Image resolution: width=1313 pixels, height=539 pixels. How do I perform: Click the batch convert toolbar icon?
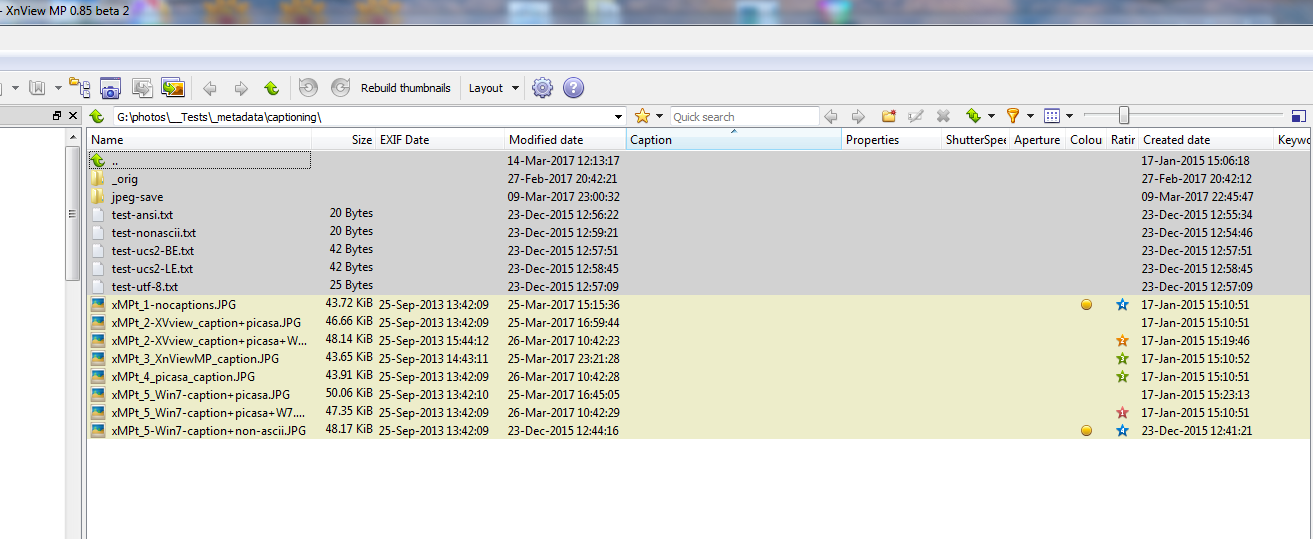pos(142,87)
